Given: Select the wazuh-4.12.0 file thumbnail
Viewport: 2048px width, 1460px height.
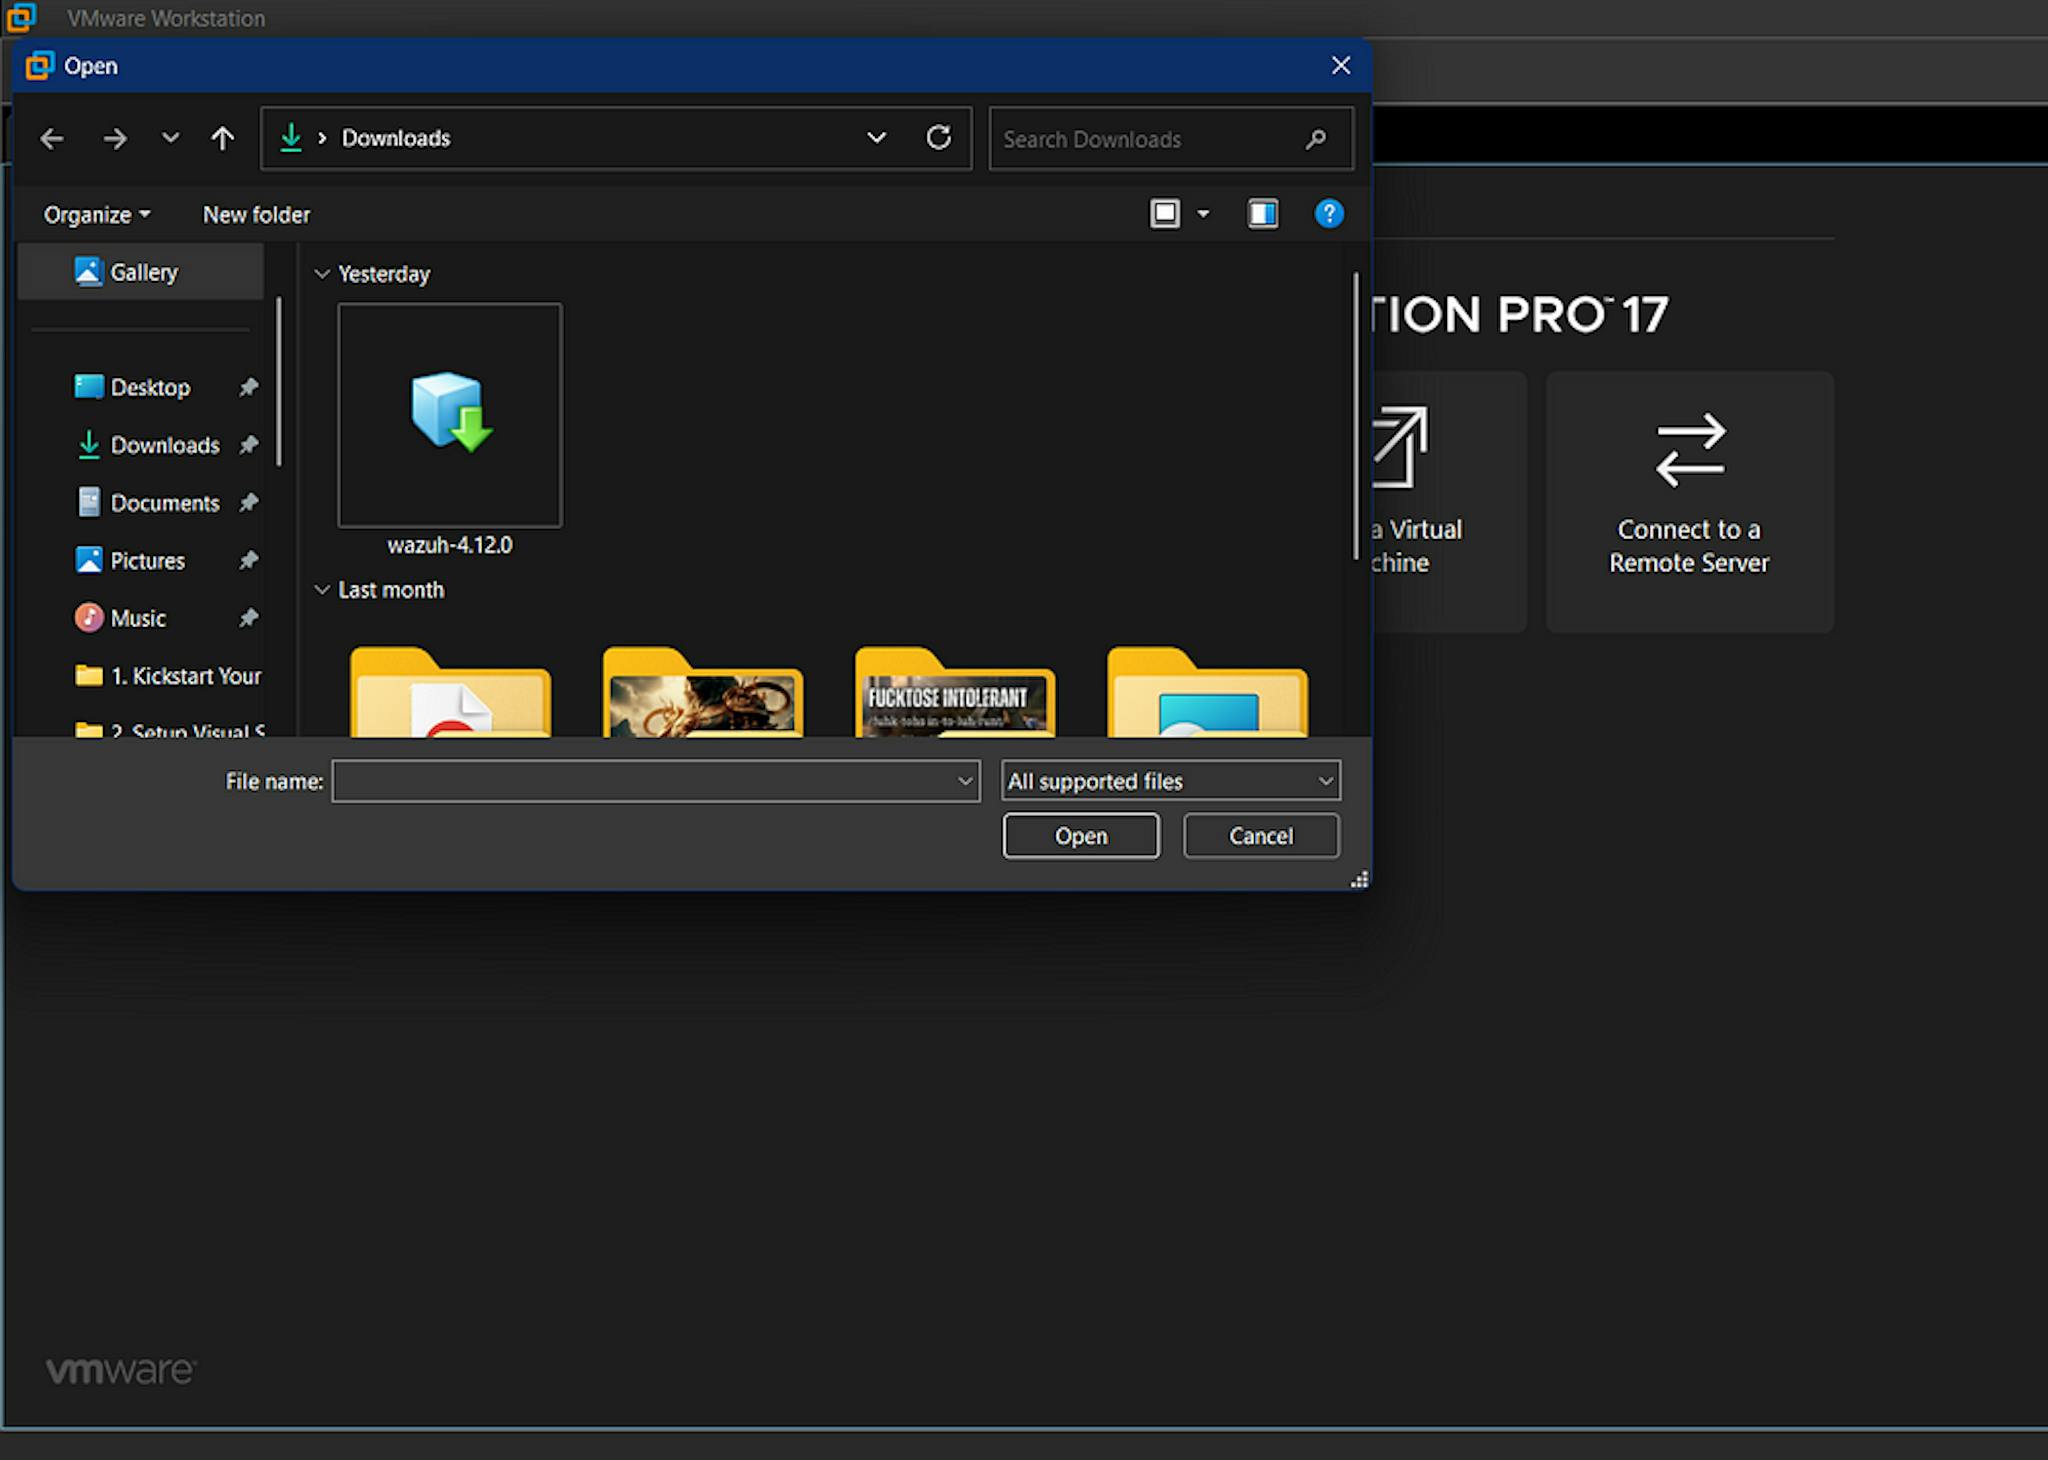Looking at the screenshot, I should tap(450, 415).
